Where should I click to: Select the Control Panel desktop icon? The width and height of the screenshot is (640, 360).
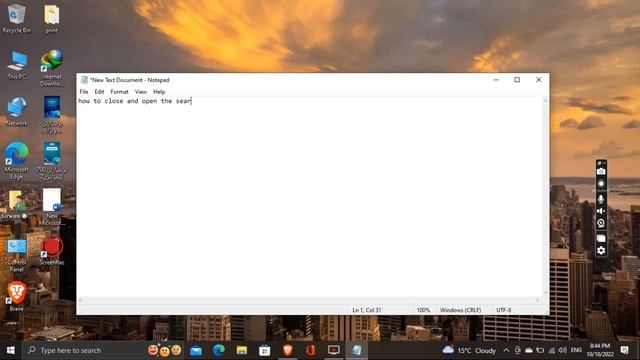coord(16,256)
